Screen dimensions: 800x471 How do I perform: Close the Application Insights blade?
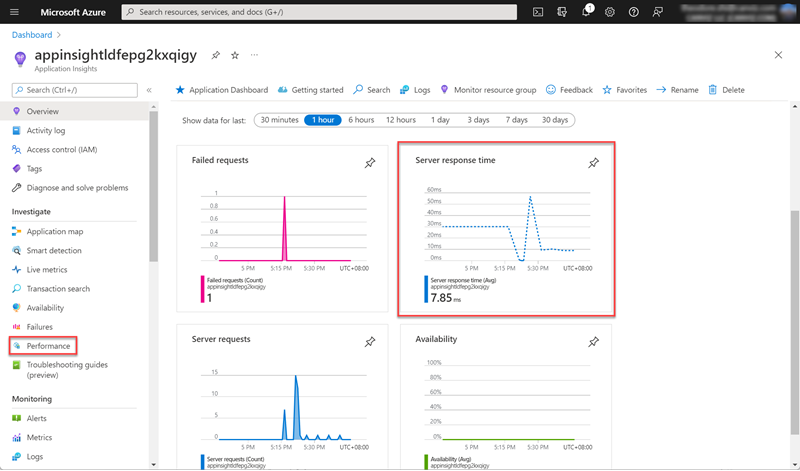tap(778, 55)
